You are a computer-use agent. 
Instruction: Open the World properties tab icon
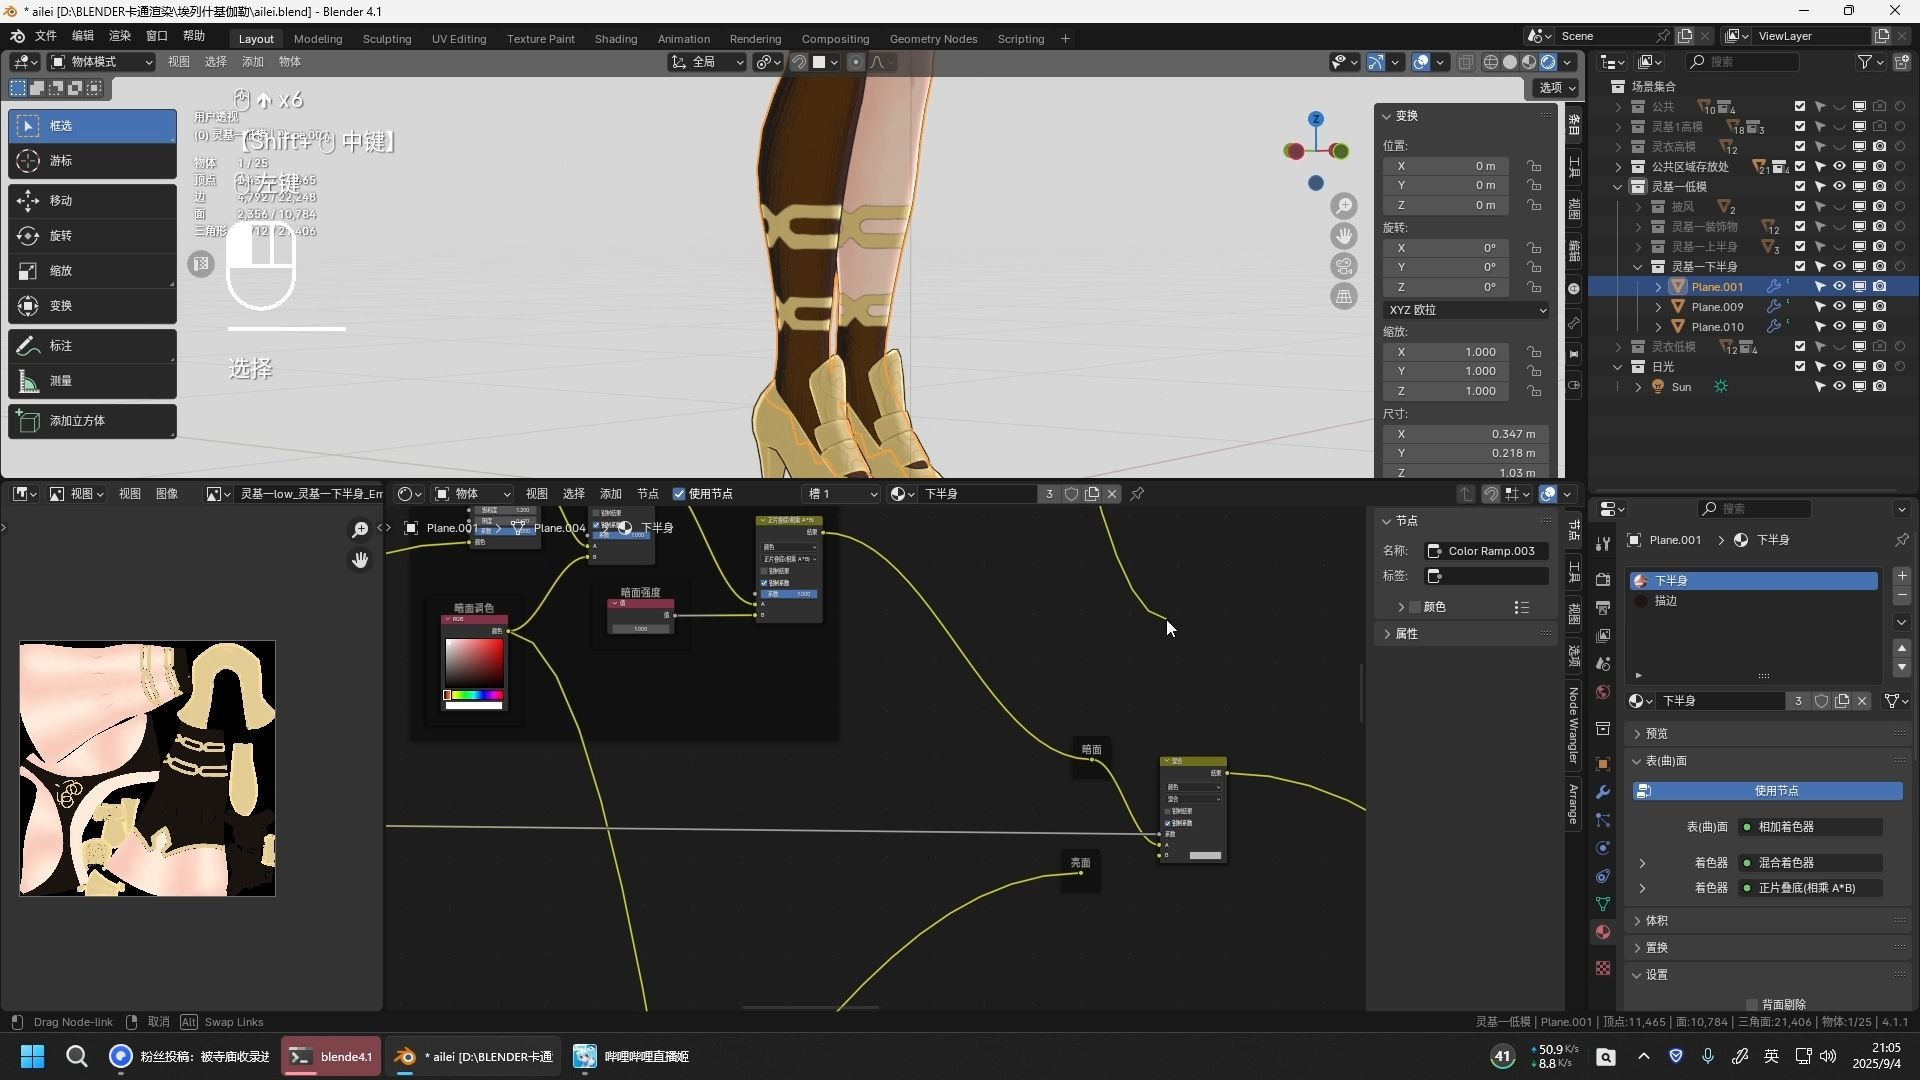point(1603,692)
